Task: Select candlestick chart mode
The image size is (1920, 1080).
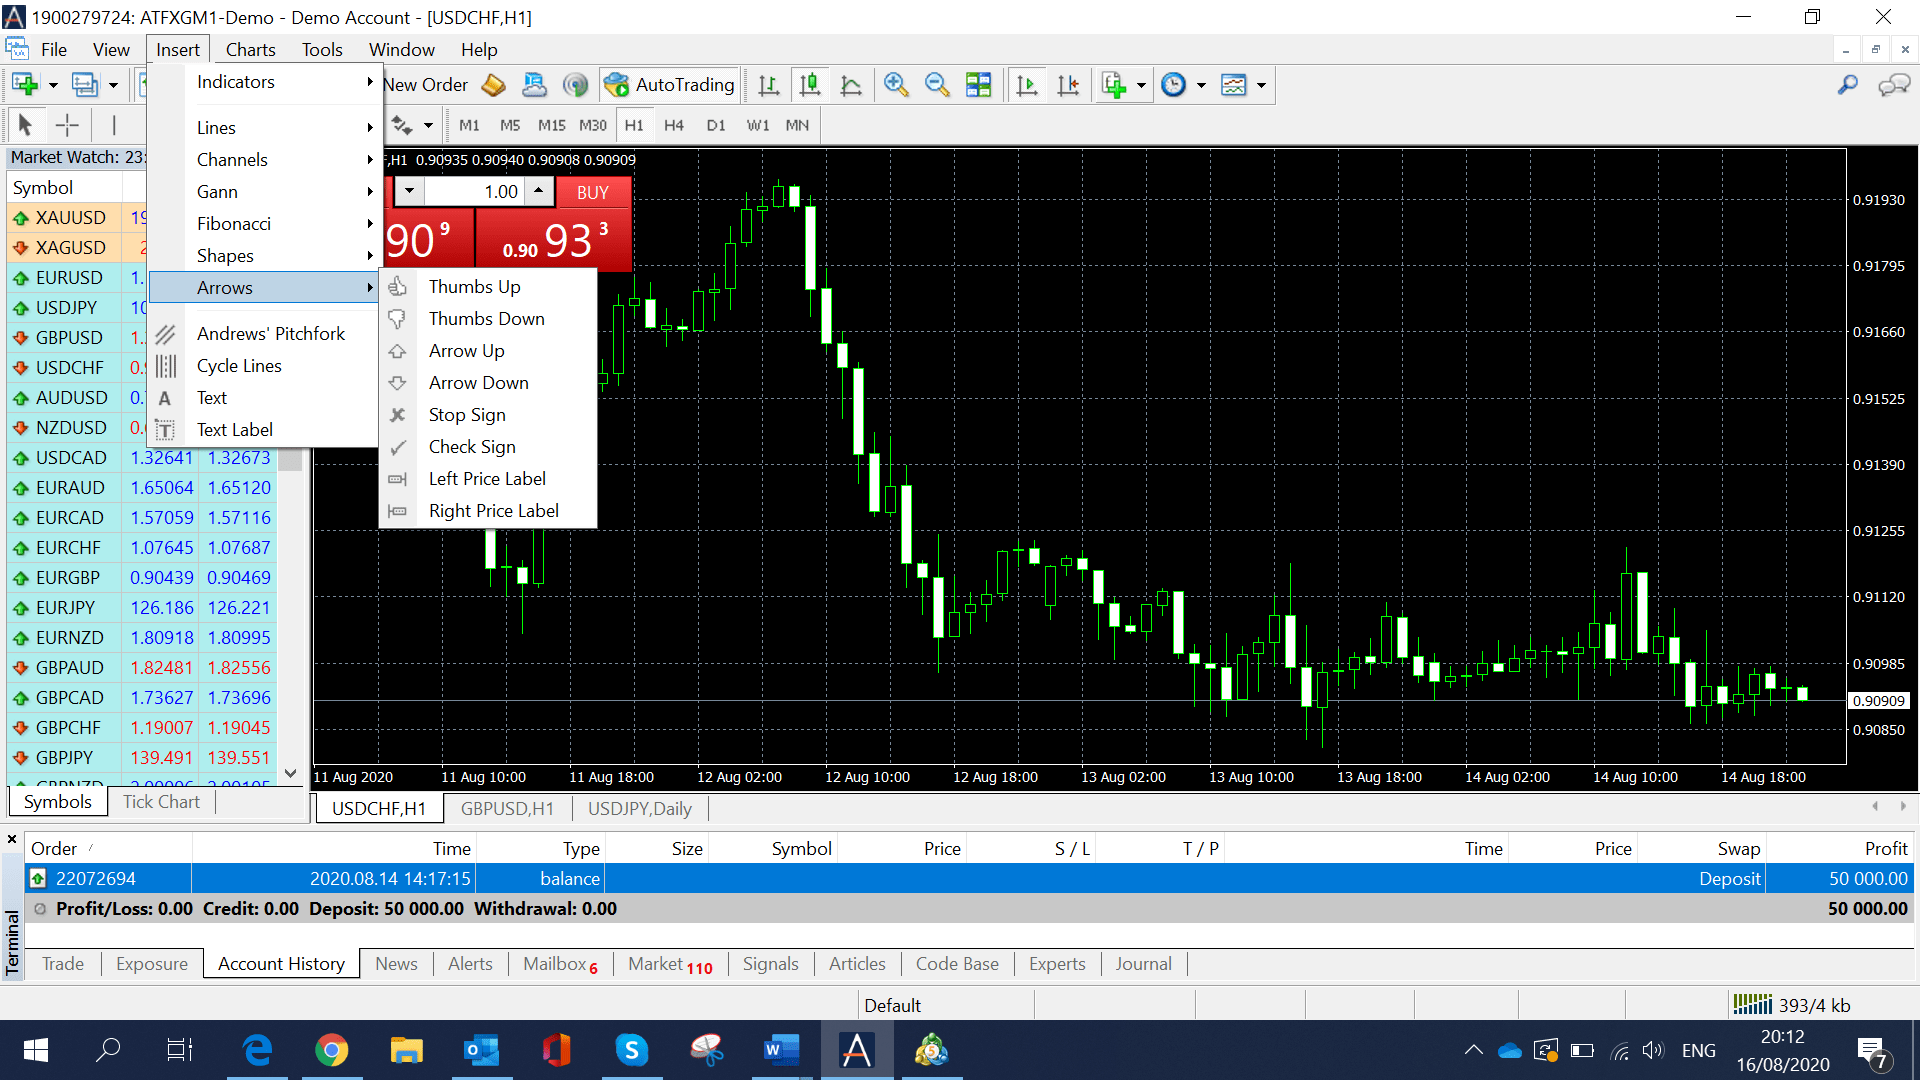Action: 810,85
